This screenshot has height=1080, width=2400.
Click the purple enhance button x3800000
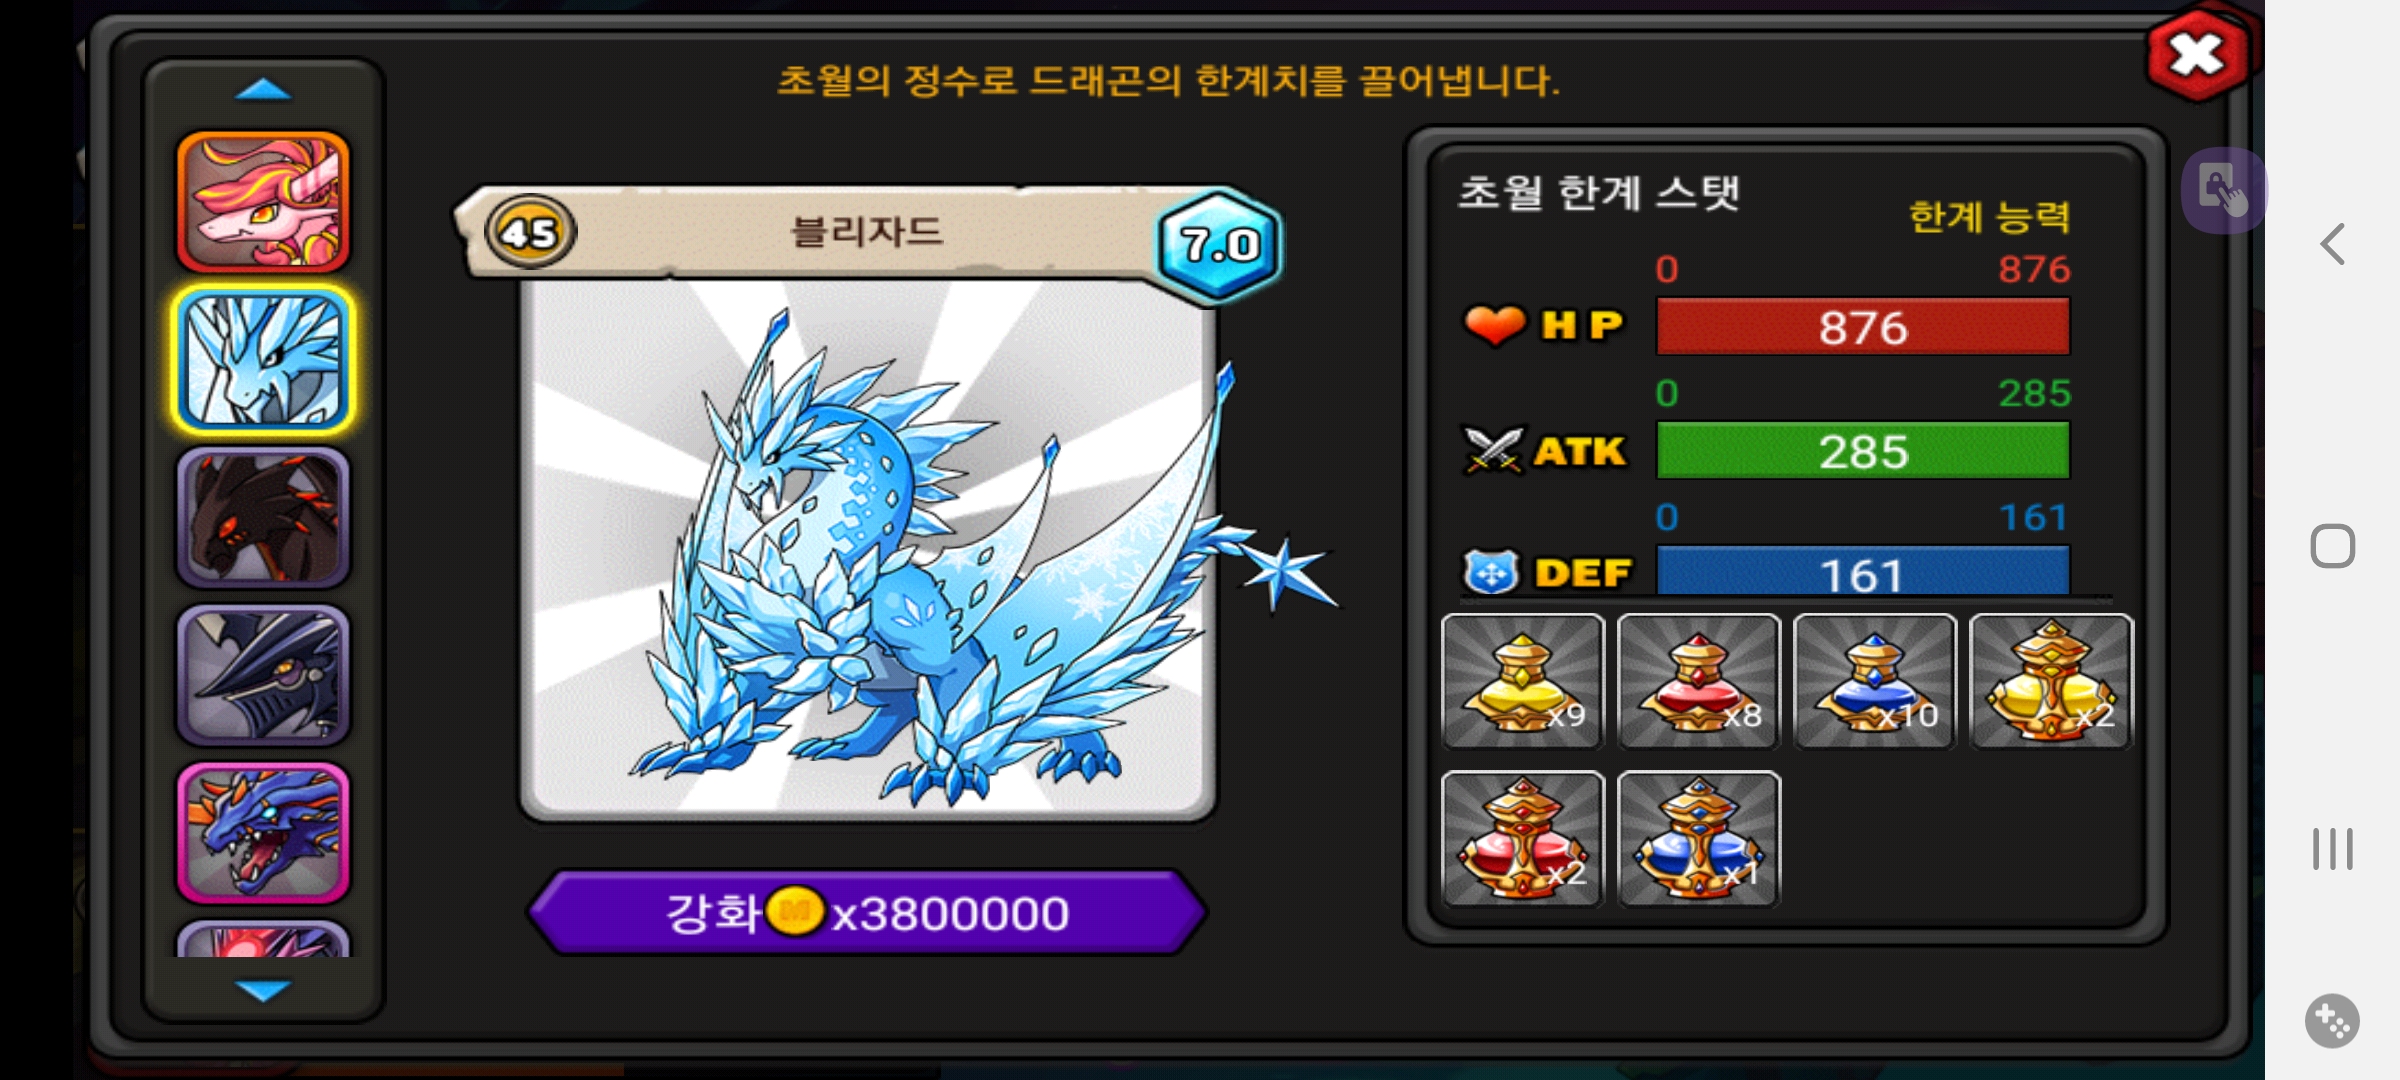click(x=867, y=912)
